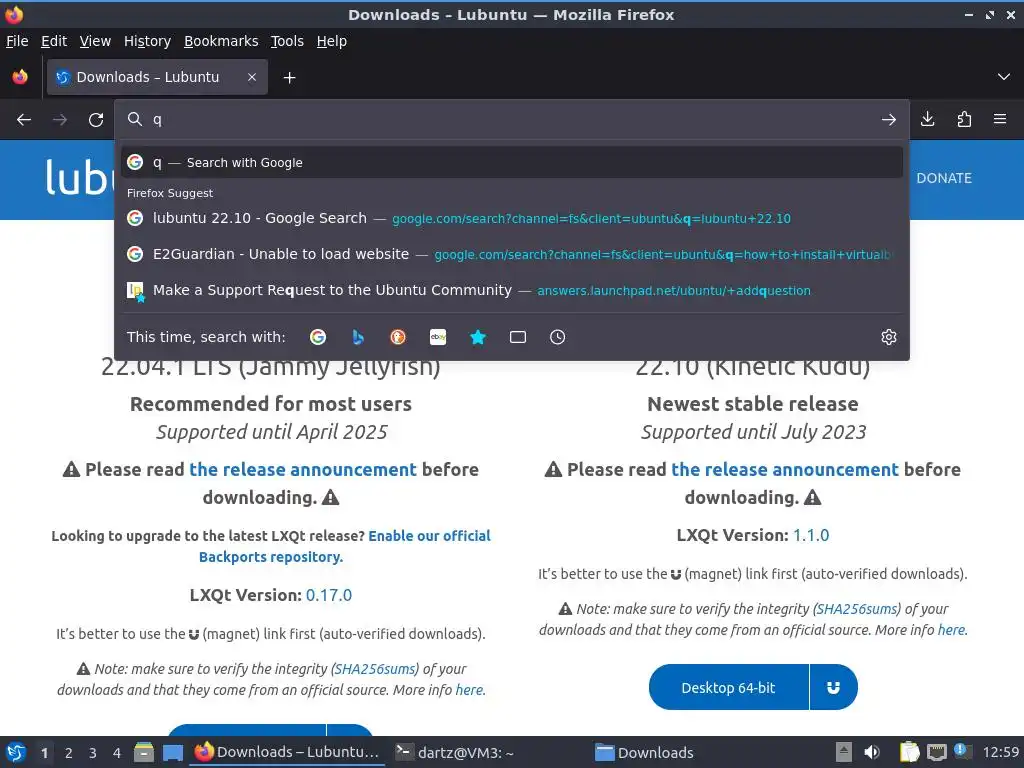Search this time with Bing icon
Viewport: 1024px width, 768px height.
click(x=358, y=337)
